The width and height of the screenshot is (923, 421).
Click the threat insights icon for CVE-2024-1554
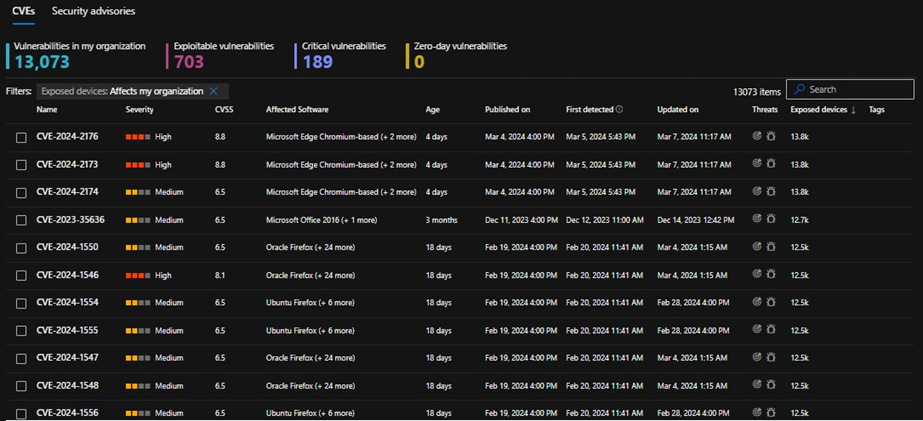(757, 302)
